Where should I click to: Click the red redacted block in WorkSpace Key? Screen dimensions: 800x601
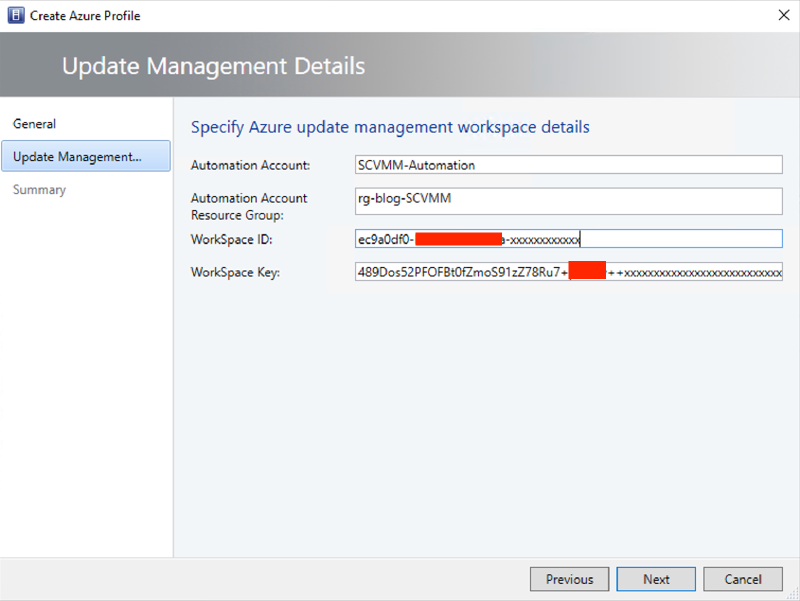(x=587, y=273)
